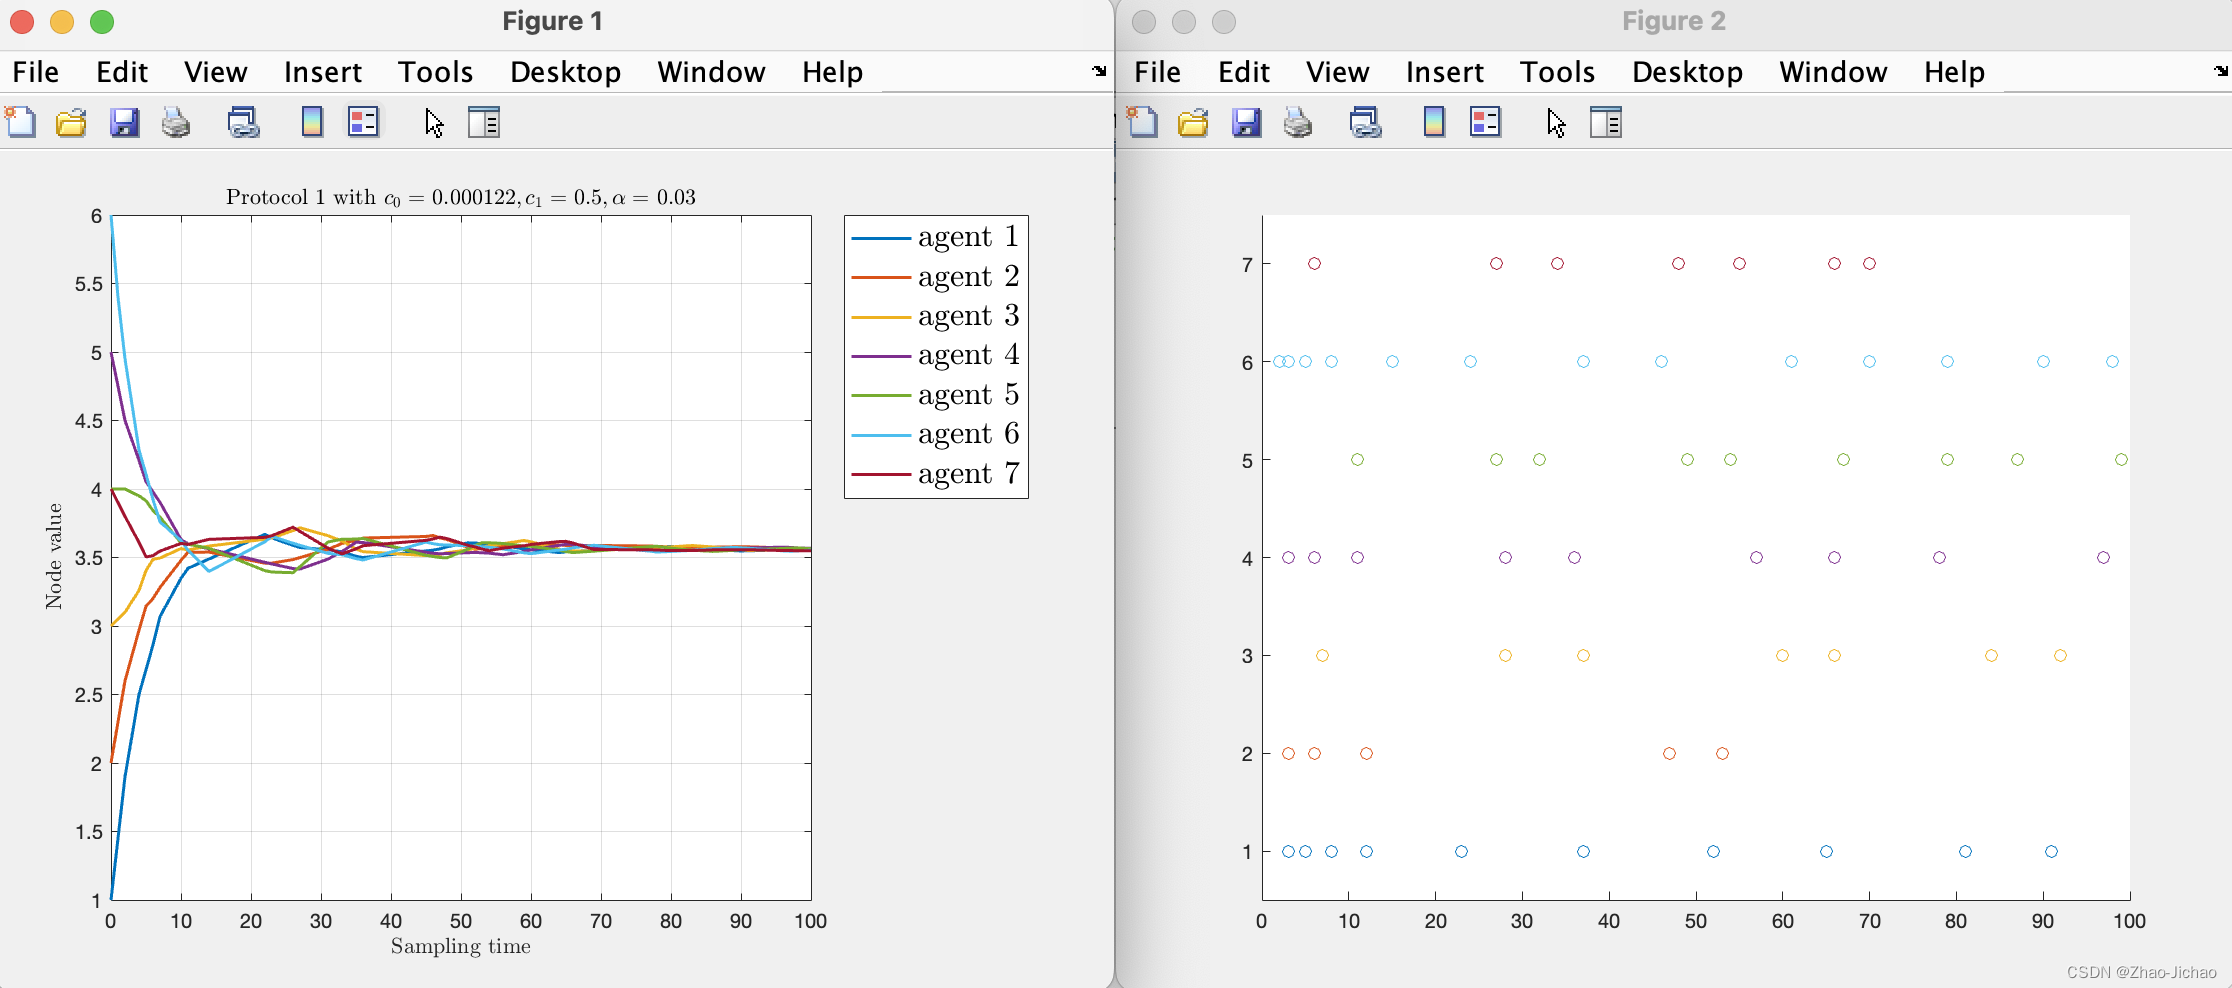
Task: Click Save icon in Figure 1 toolbar
Action: pyautogui.click(x=124, y=122)
